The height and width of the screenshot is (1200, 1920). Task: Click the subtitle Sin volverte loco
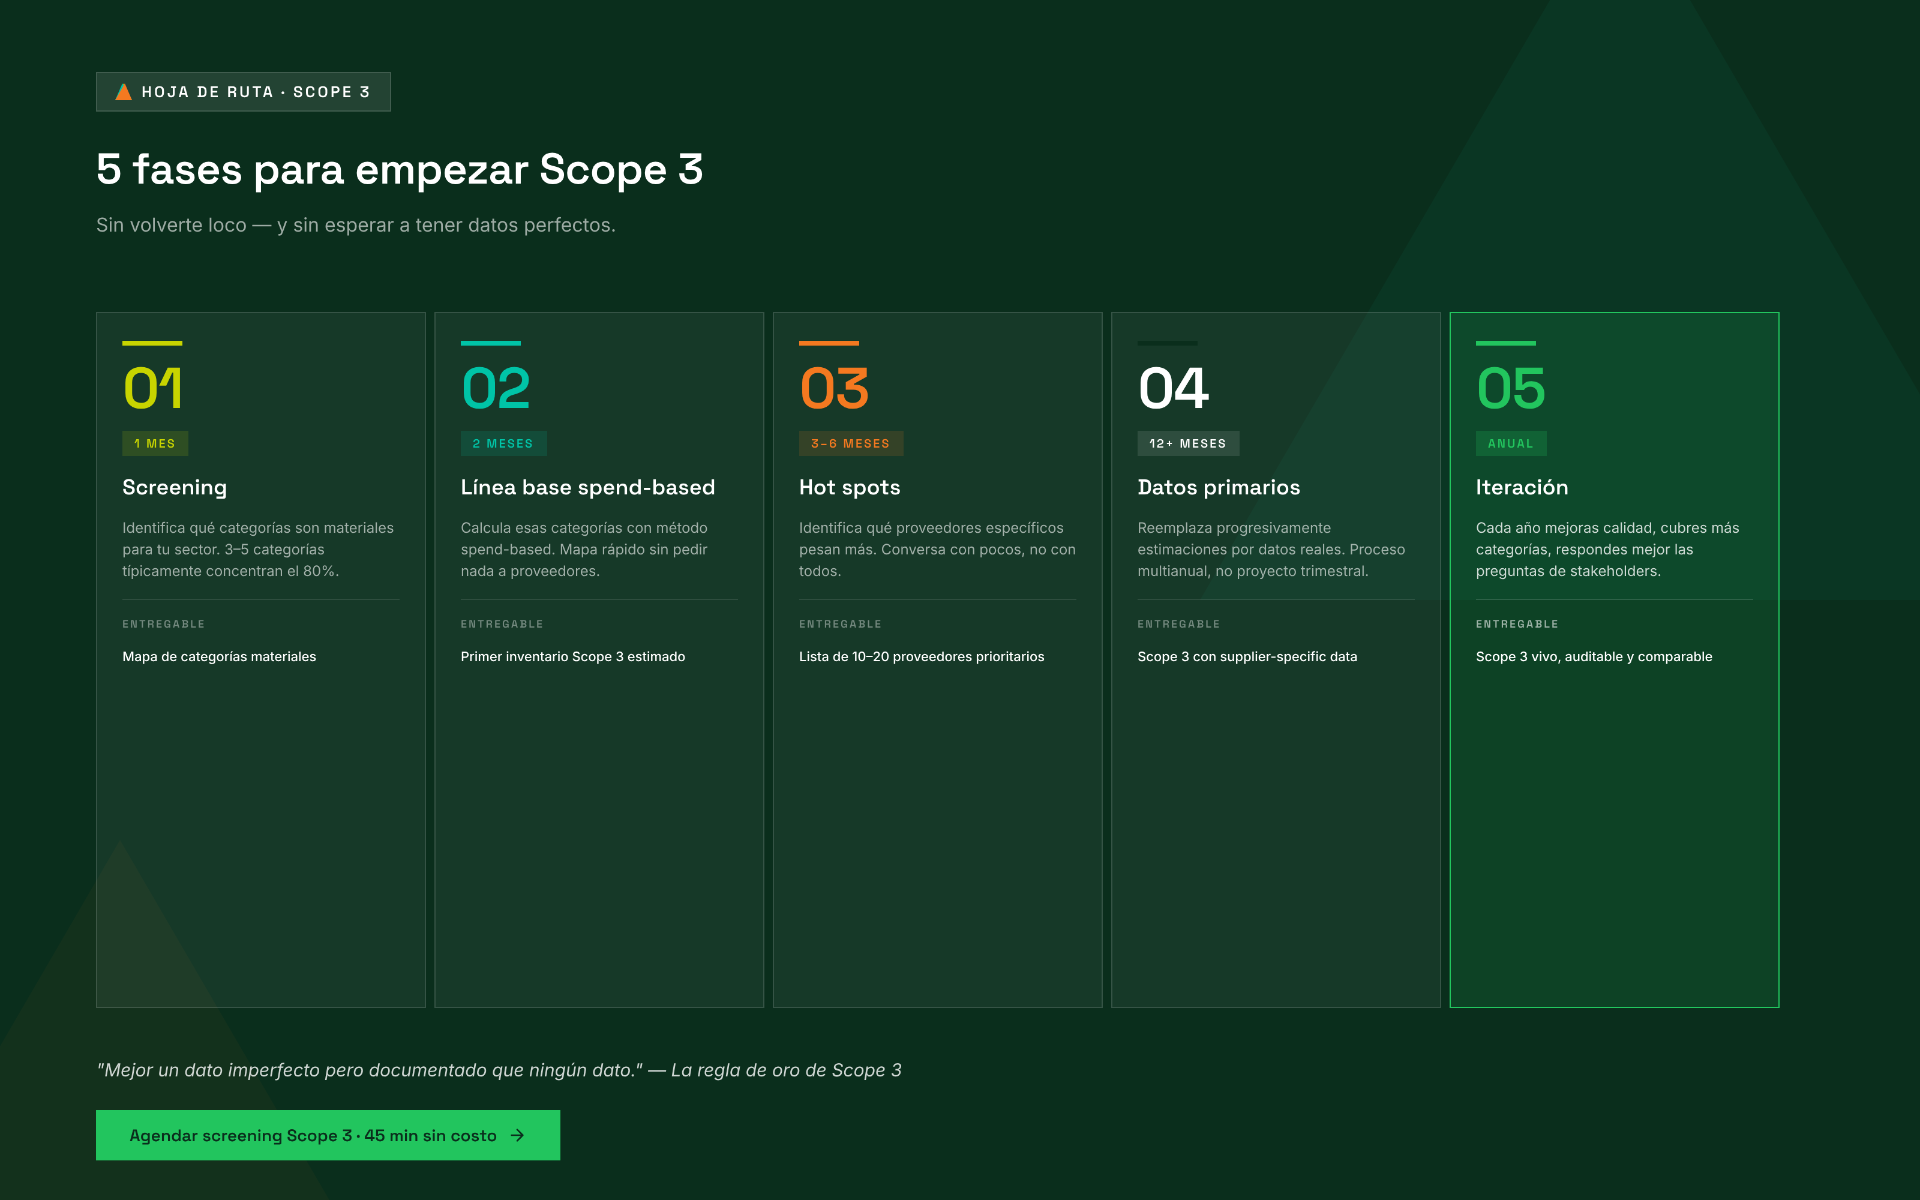click(356, 225)
